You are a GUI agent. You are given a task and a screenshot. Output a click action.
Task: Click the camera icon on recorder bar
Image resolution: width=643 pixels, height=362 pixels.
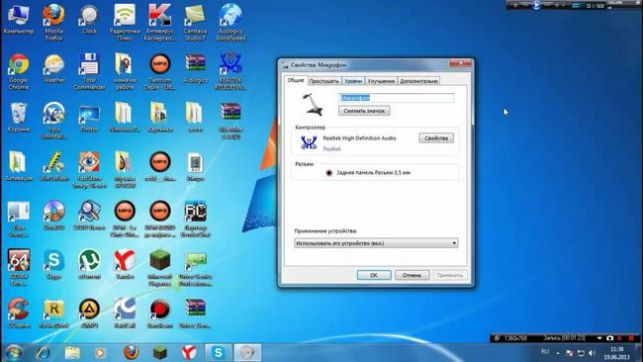point(610,338)
